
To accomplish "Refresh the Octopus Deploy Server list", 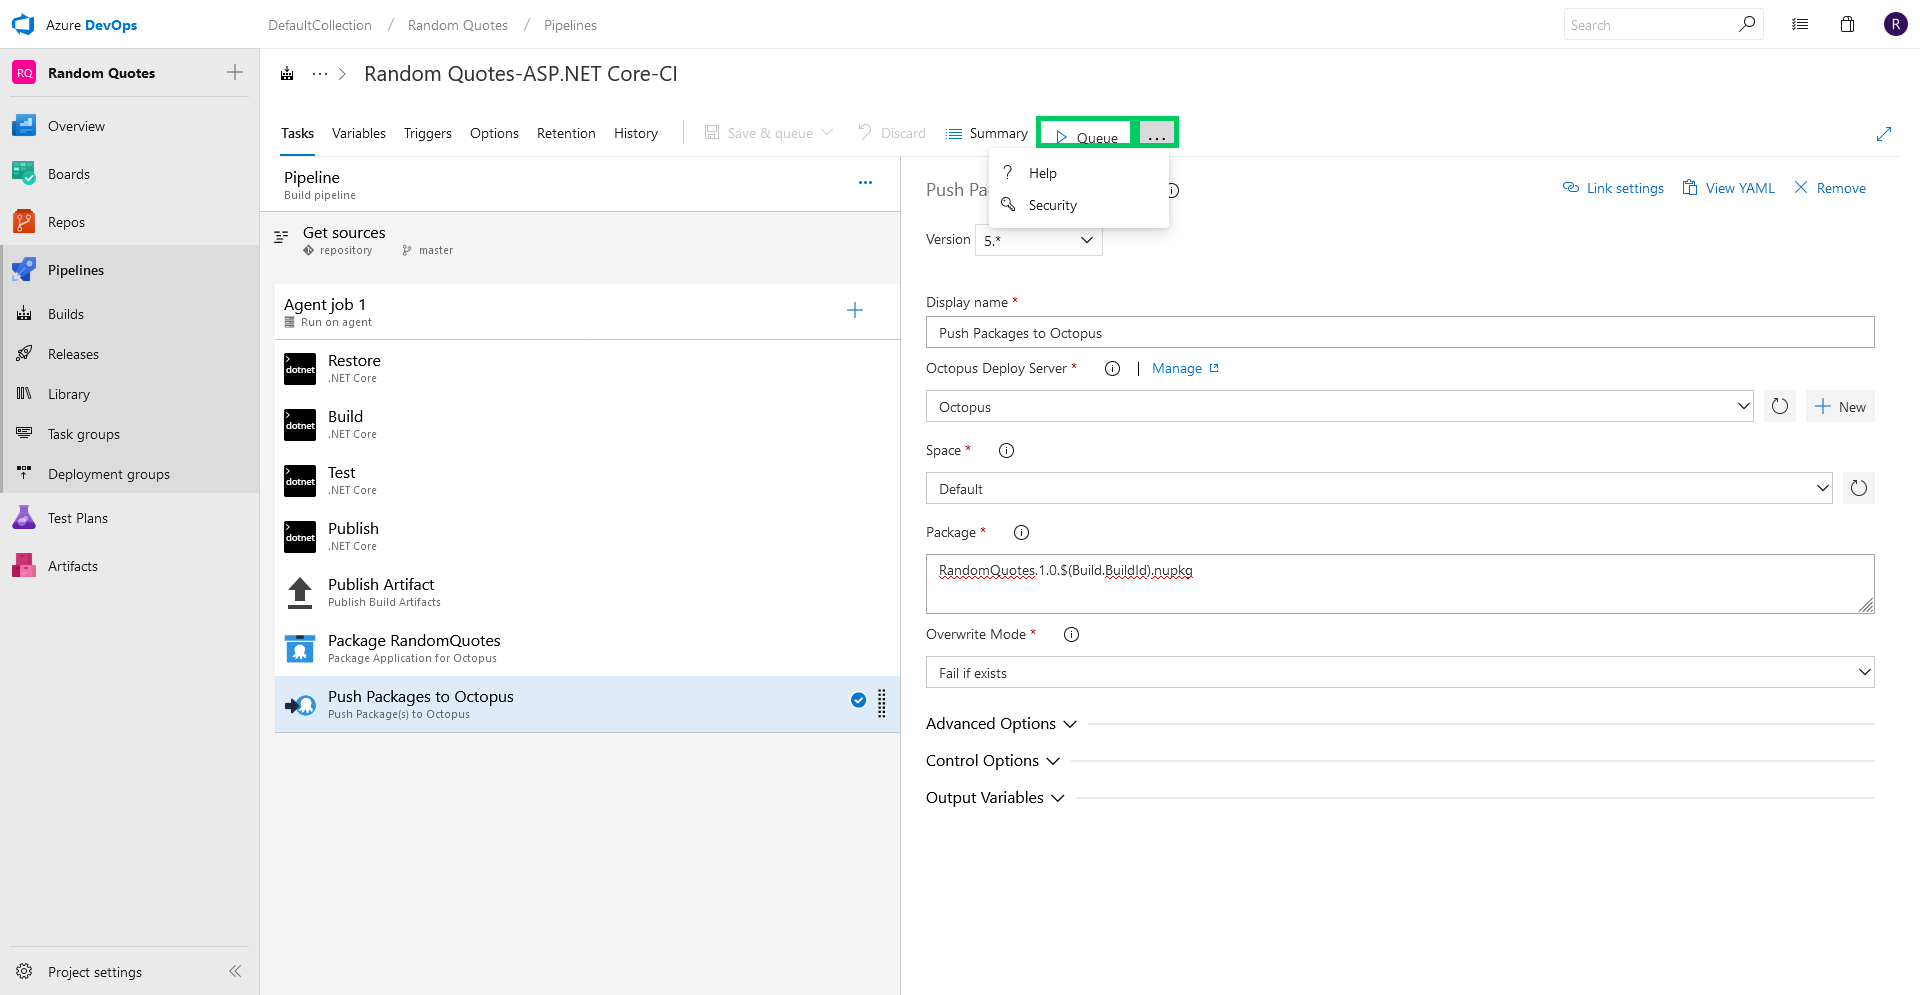I will coord(1780,406).
